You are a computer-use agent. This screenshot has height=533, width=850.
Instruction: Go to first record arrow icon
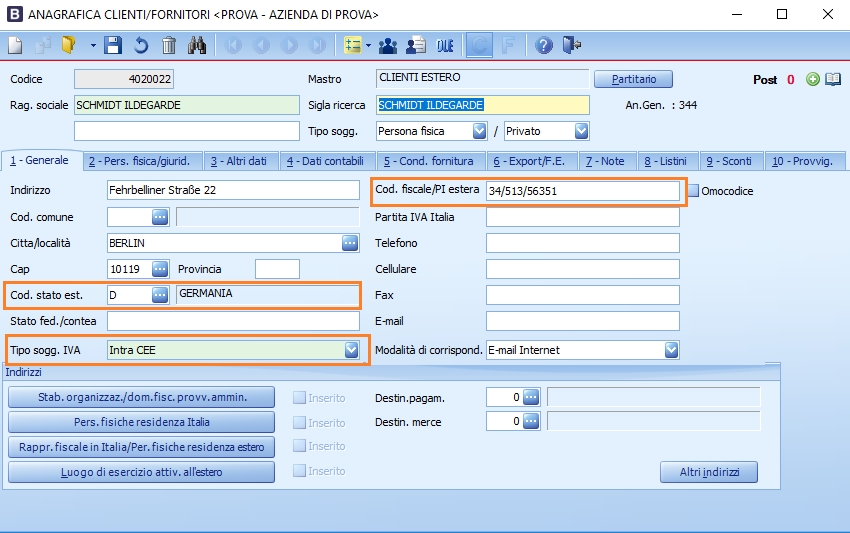(x=233, y=46)
